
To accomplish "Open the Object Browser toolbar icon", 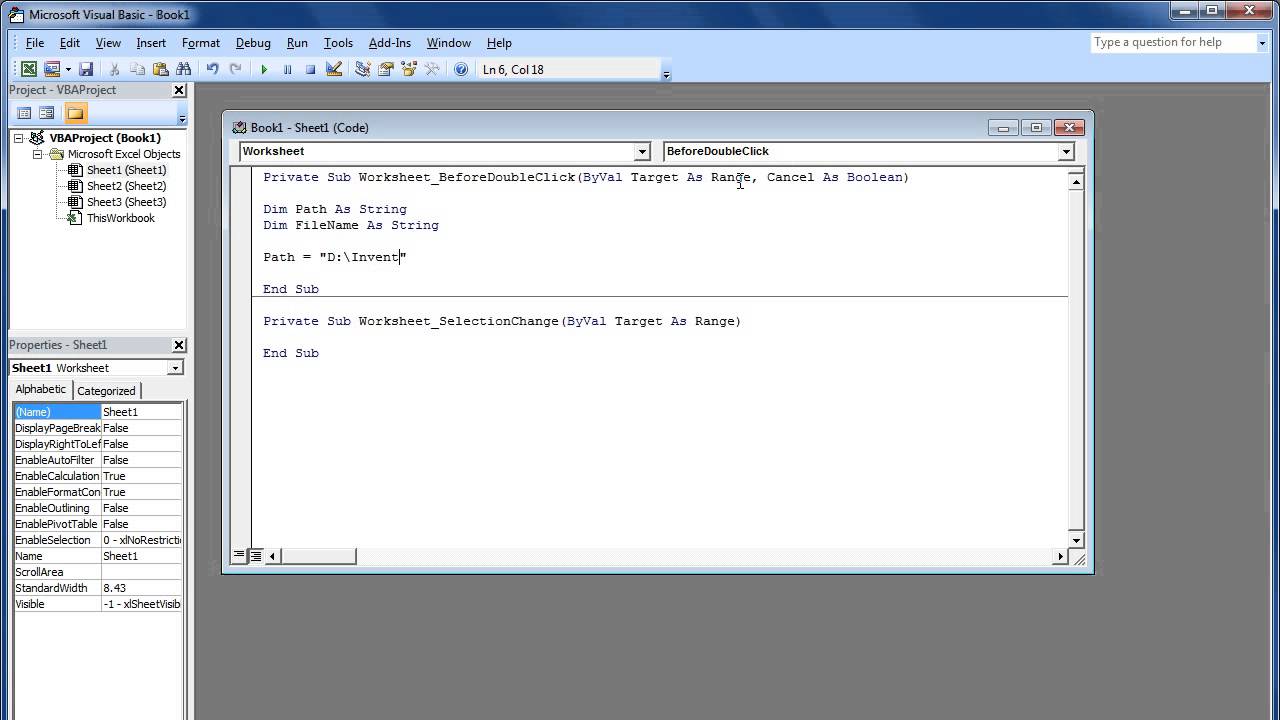I will (408, 69).
